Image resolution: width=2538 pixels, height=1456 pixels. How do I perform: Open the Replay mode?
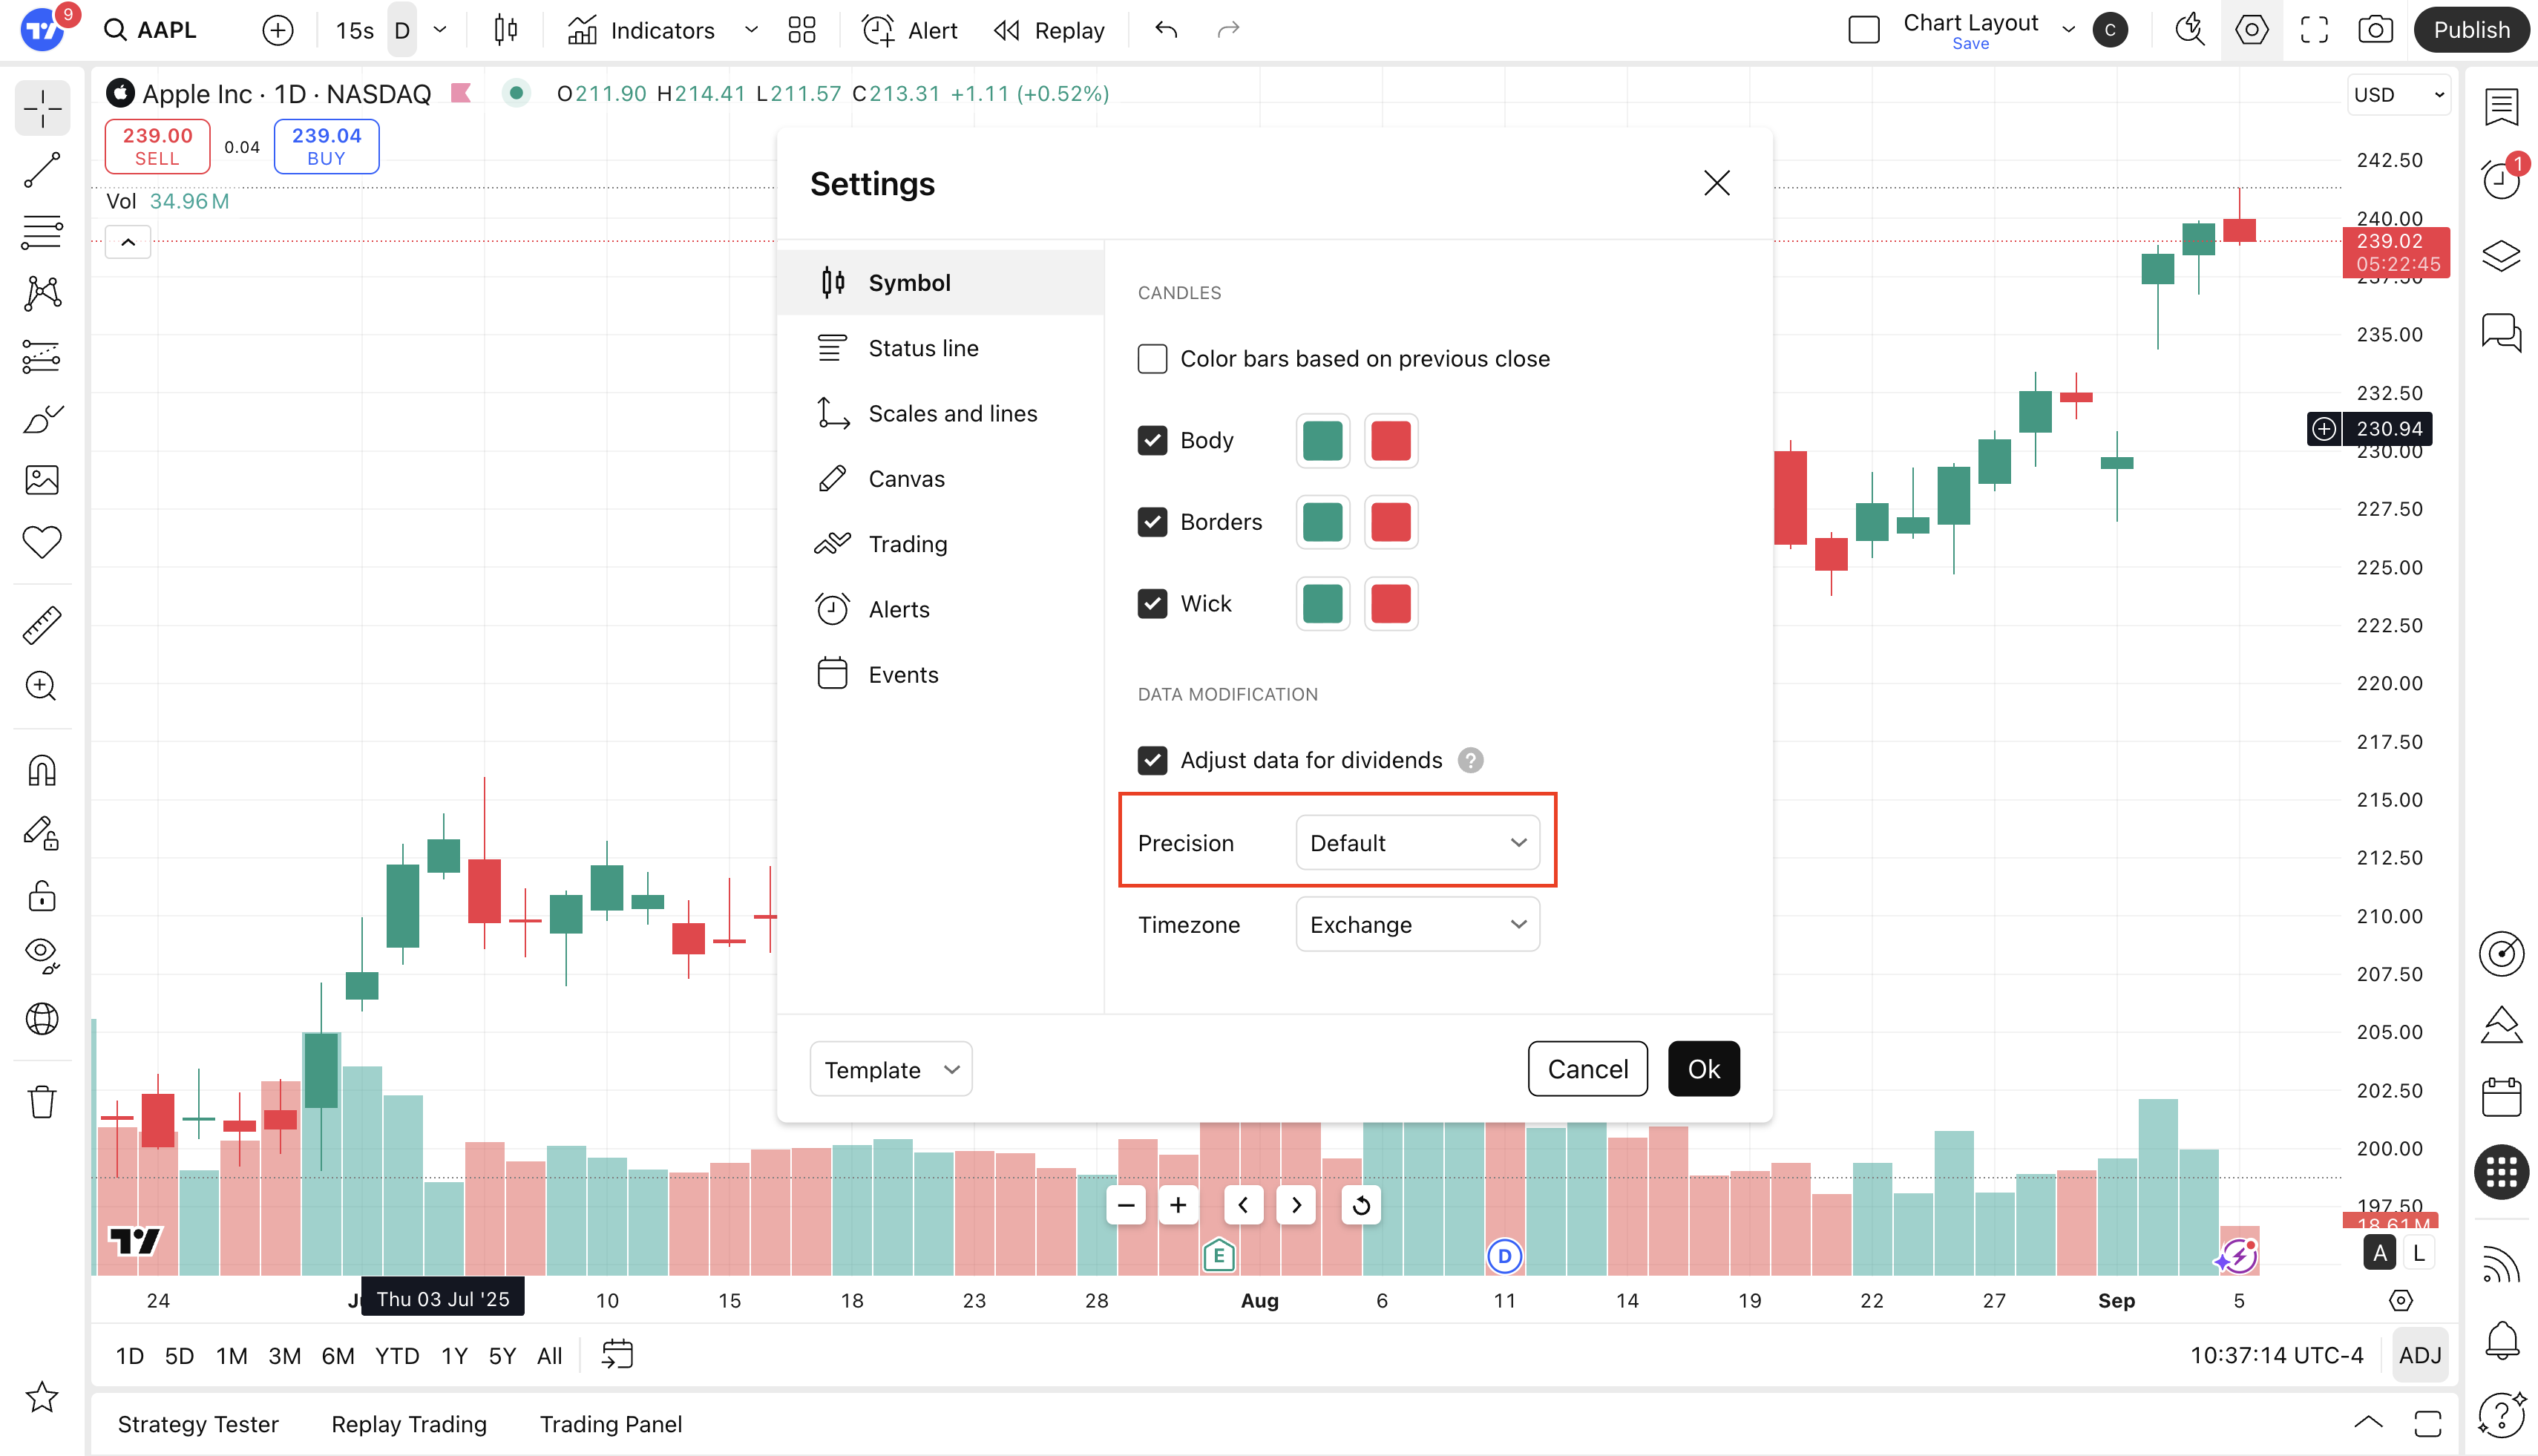[1049, 30]
